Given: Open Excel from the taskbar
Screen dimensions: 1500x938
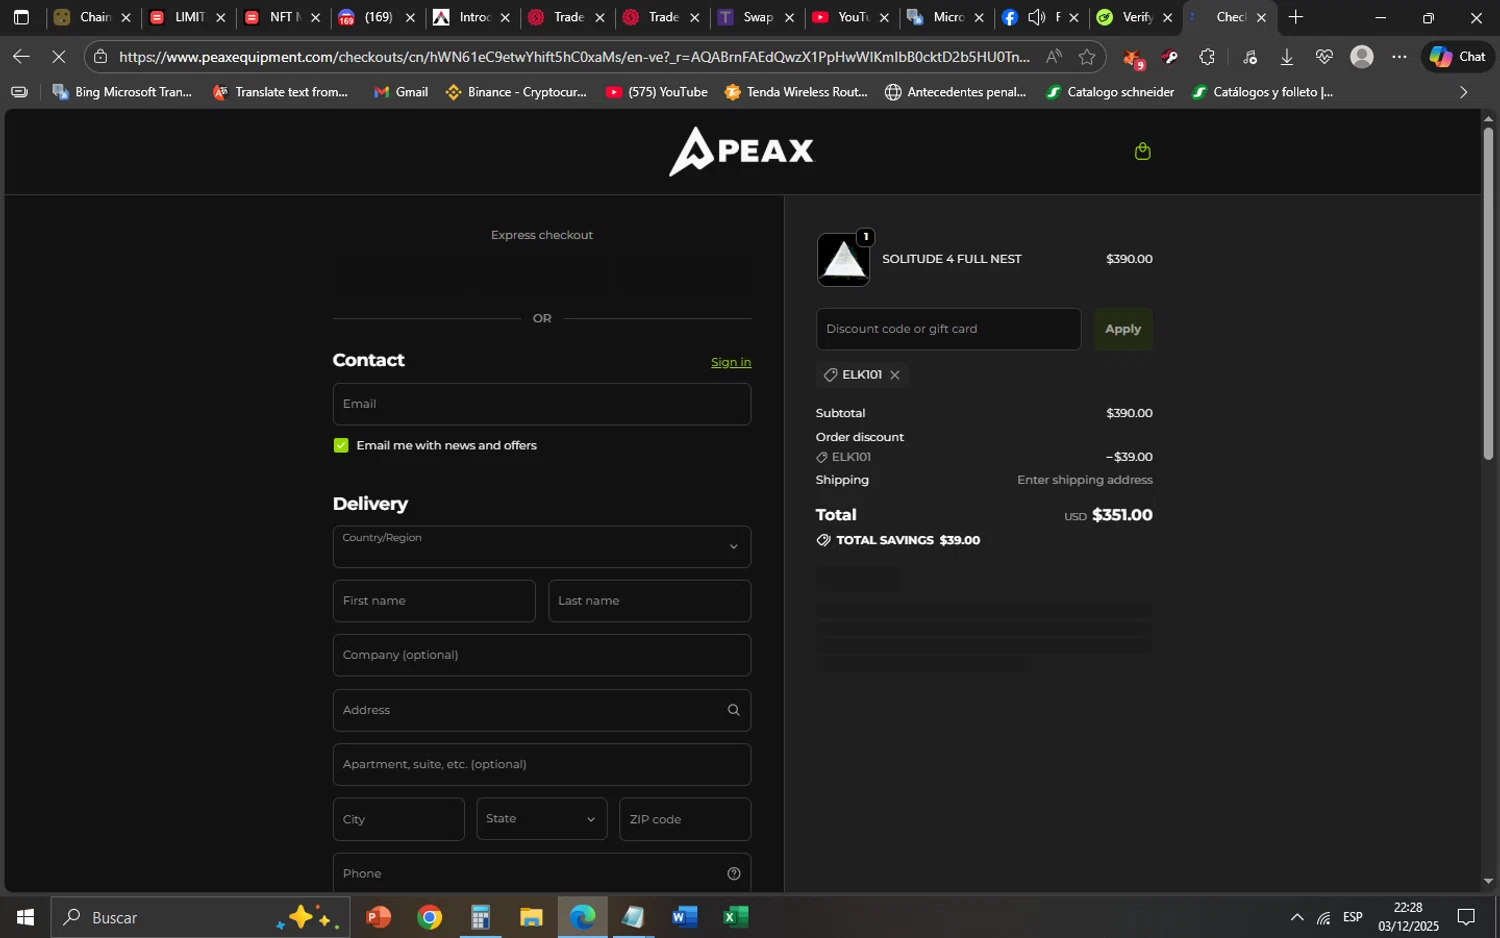Looking at the screenshot, I should [x=736, y=917].
